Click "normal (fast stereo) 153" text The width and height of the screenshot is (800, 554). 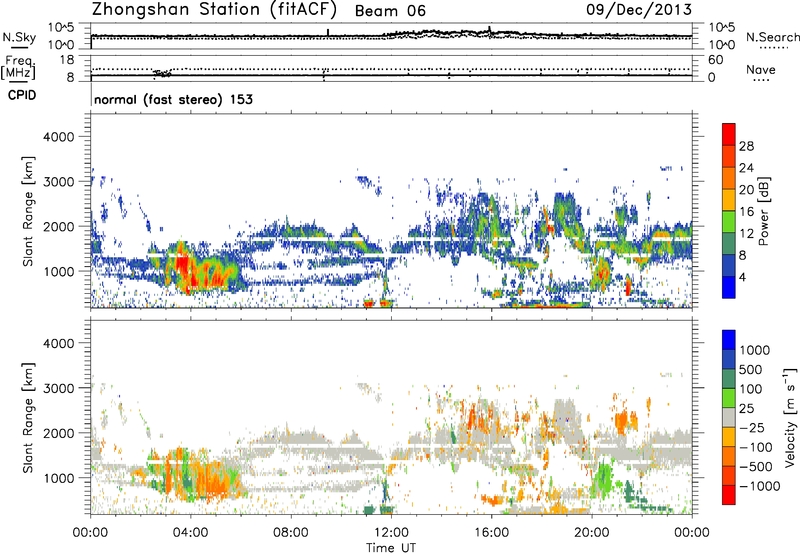(x=173, y=99)
